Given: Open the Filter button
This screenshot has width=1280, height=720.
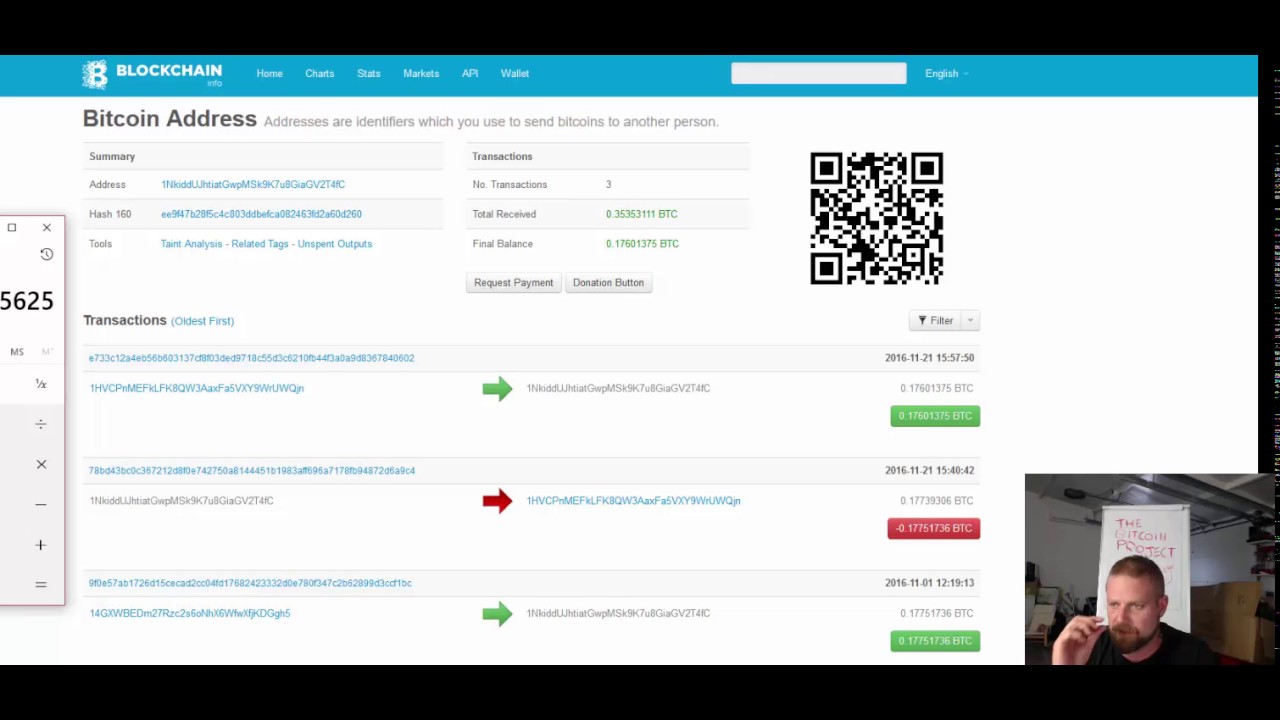Looking at the screenshot, I should point(936,320).
